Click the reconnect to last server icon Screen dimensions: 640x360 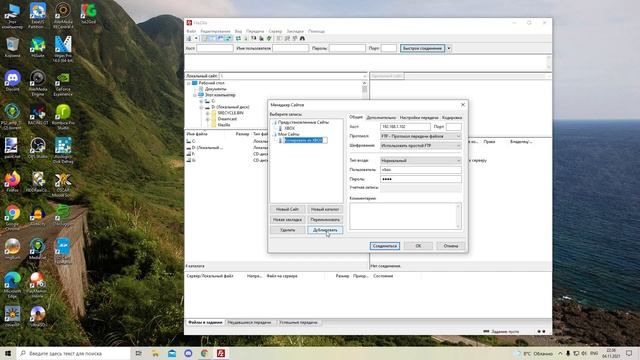(269, 38)
